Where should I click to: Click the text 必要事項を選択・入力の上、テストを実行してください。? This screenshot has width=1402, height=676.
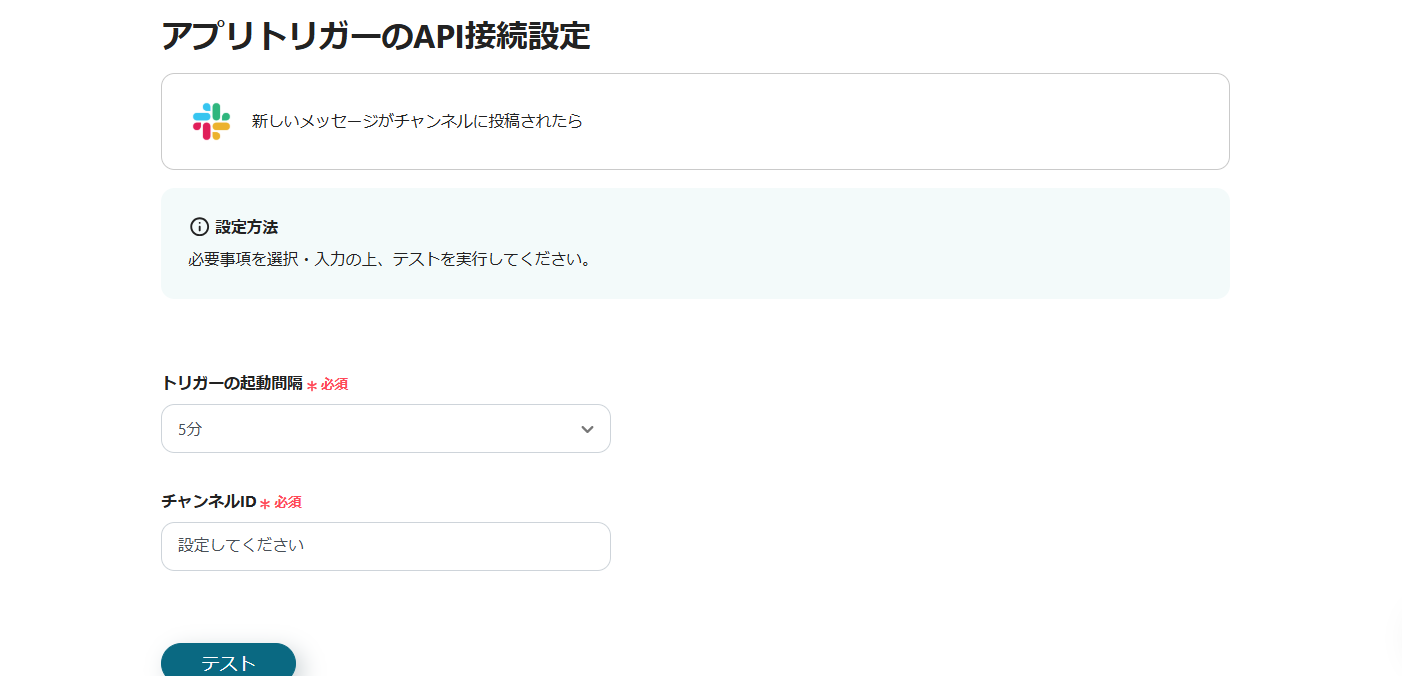[x=392, y=260]
